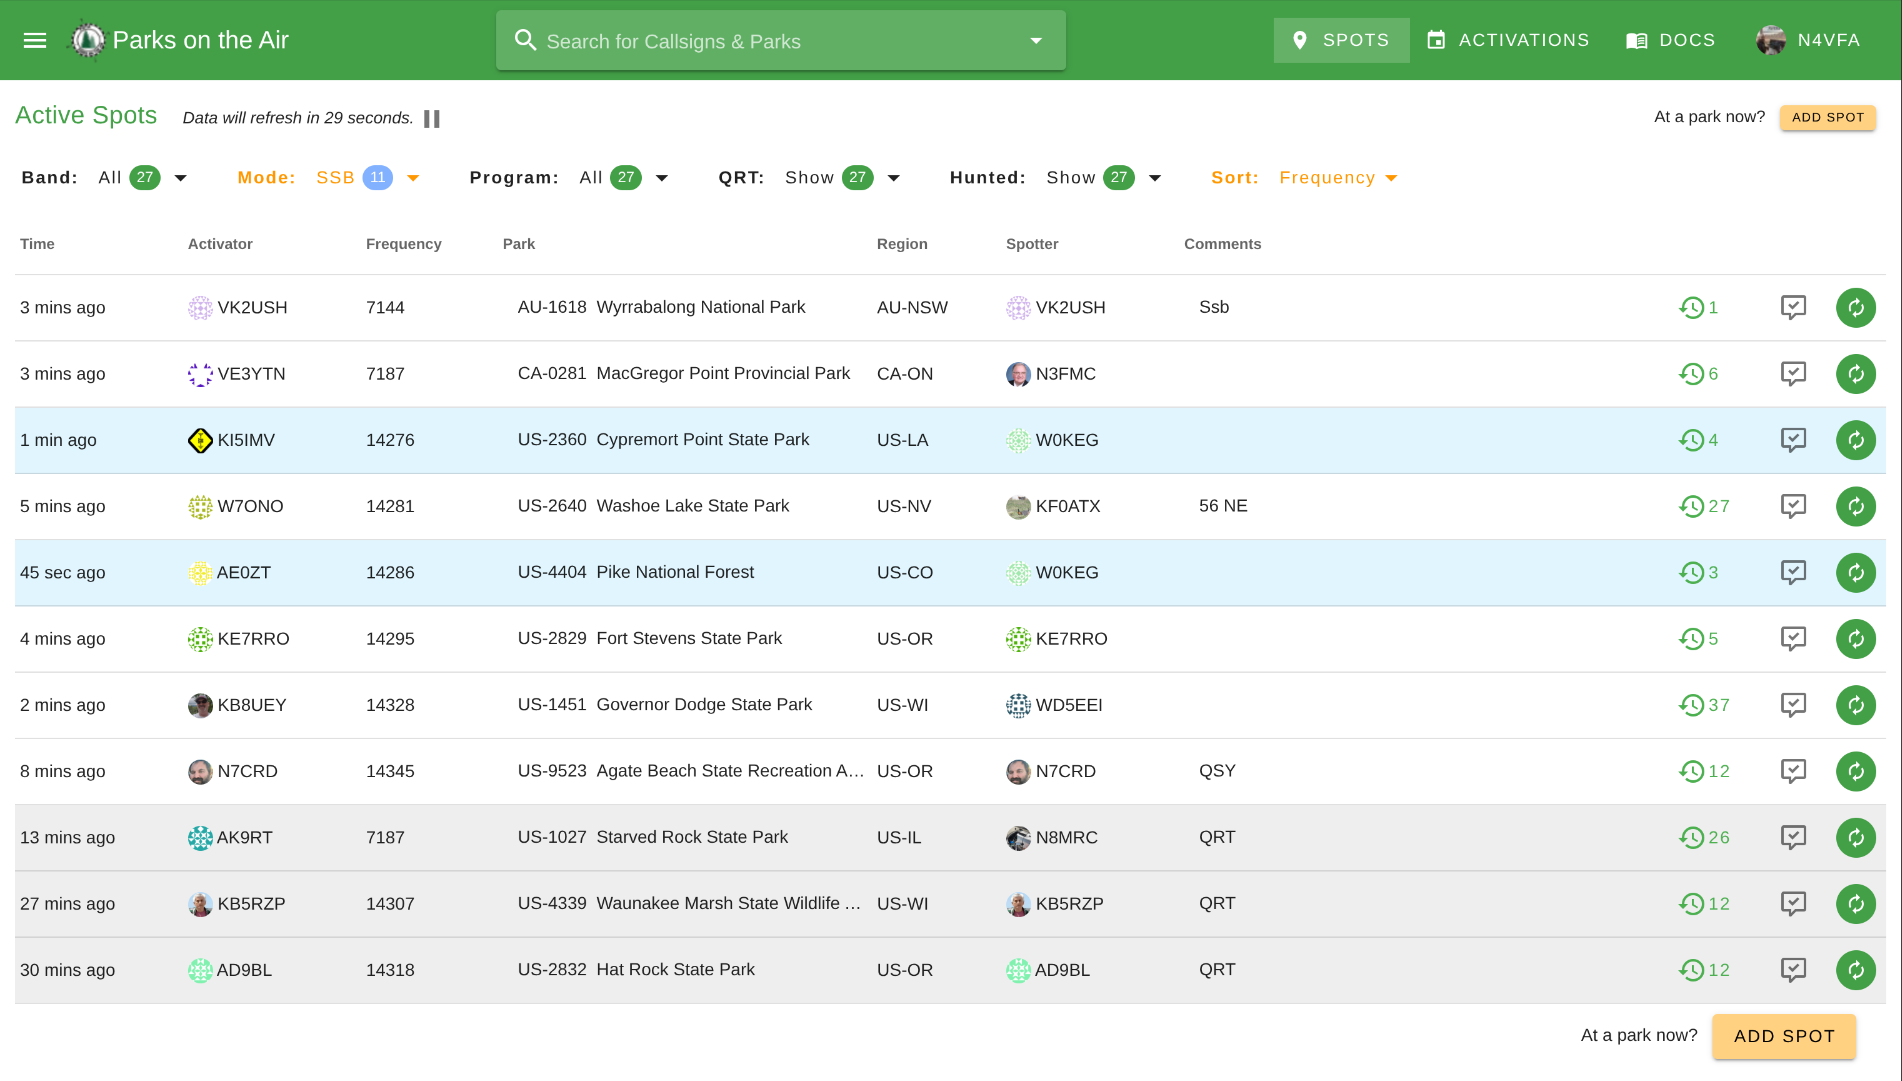Open park AU-1618 Wyrrabalong National Park
1902x1081 pixels.
pyautogui.click(x=661, y=307)
